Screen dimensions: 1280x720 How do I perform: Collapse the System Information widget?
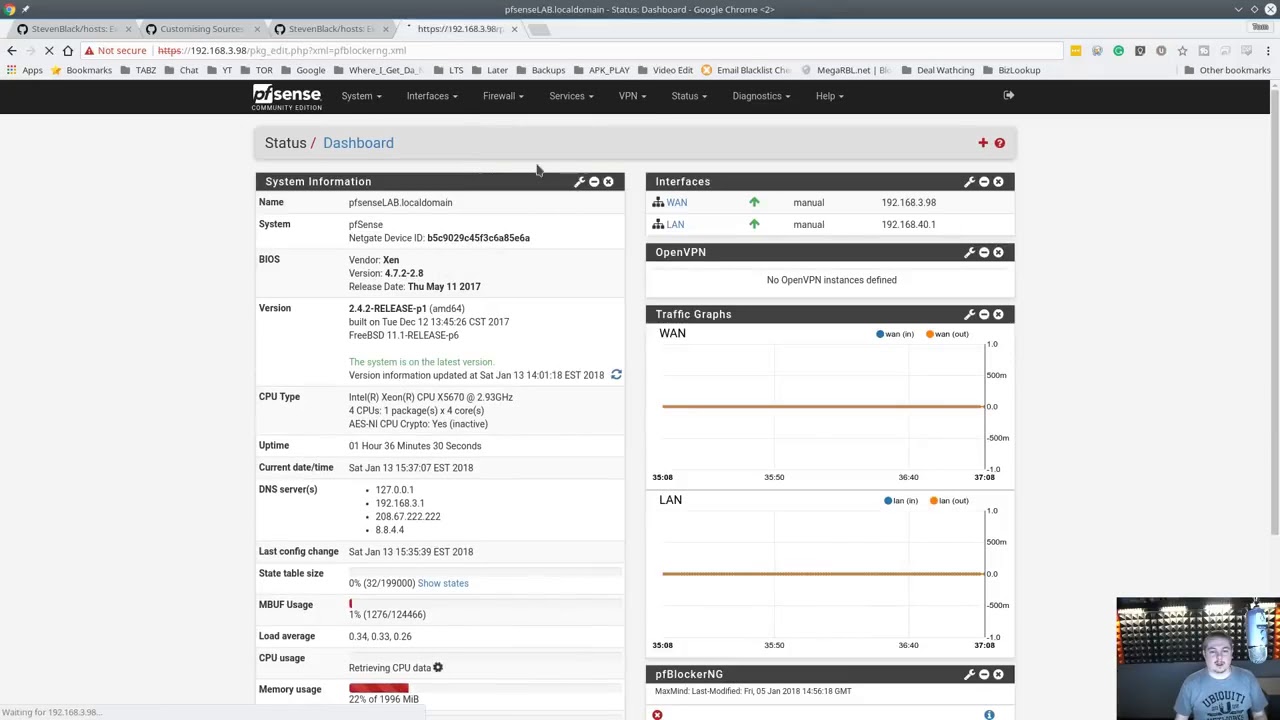(594, 182)
